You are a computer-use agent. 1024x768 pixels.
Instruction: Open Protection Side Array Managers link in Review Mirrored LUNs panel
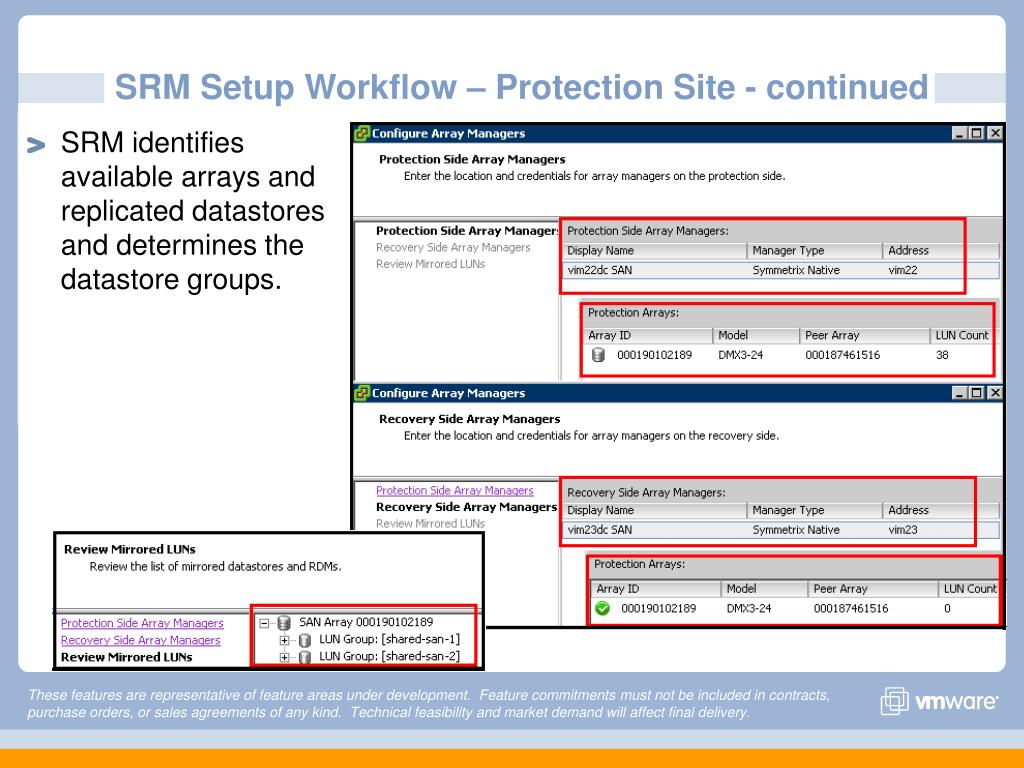coord(142,623)
